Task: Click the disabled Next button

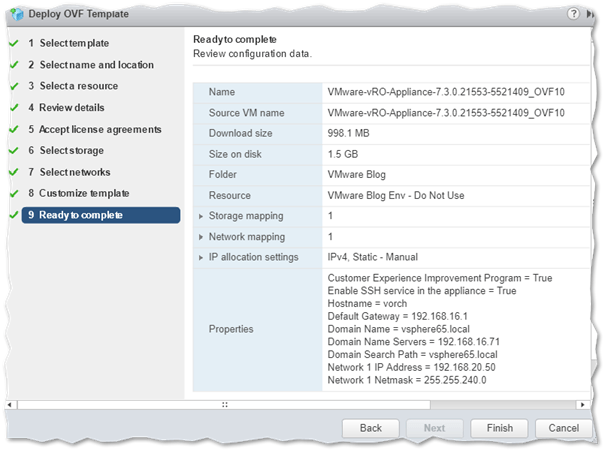Action: click(x=434, y=428)
